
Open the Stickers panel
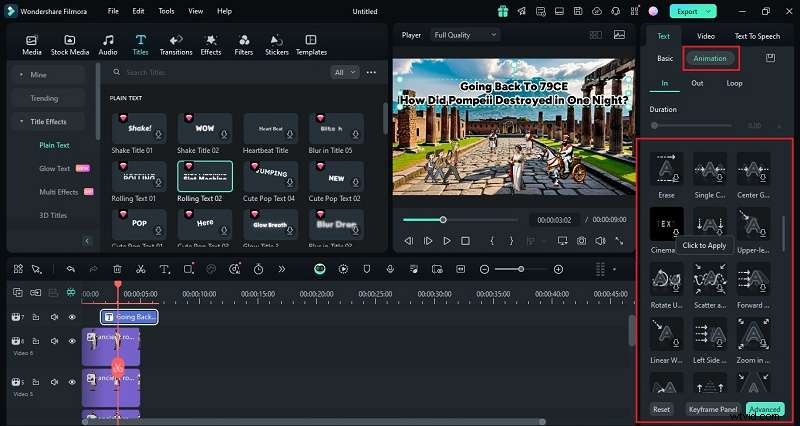click(x=277, y=45)
